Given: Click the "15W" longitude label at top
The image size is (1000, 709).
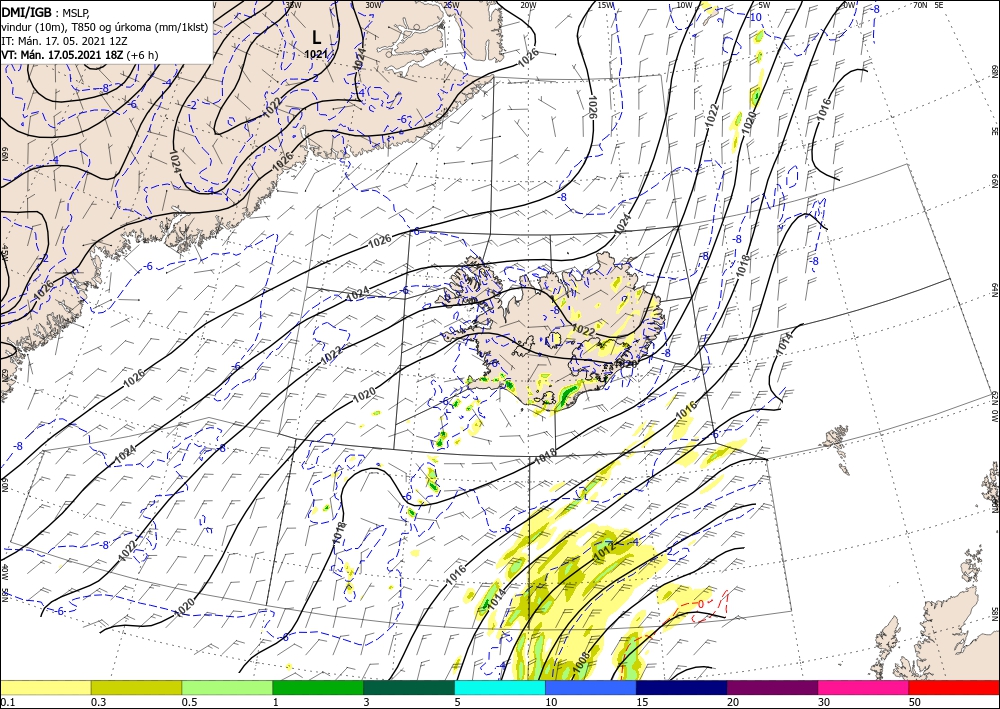Looking at the screenshot, I should [x=606, y=5].
